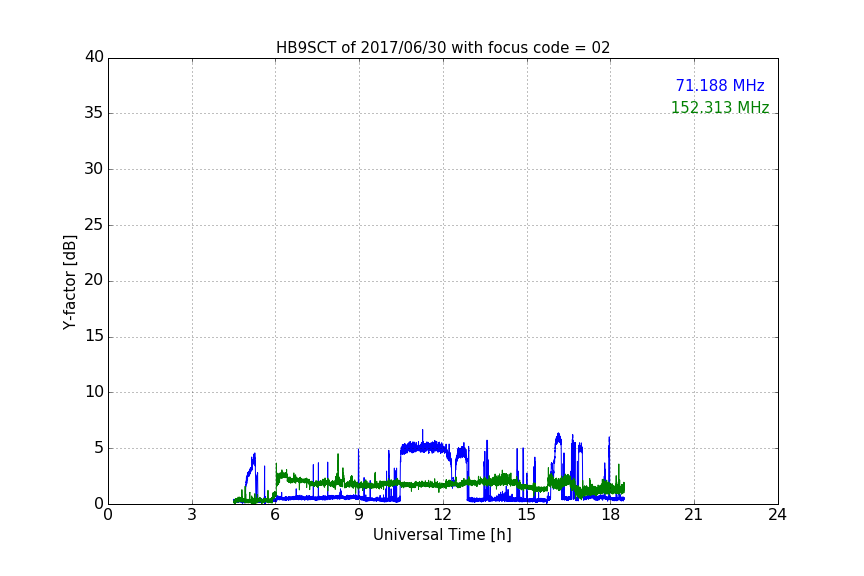The height and width of the screenshot is (576, 864).
Task: Click y-axis tick label 35
Action: (94, 113)
